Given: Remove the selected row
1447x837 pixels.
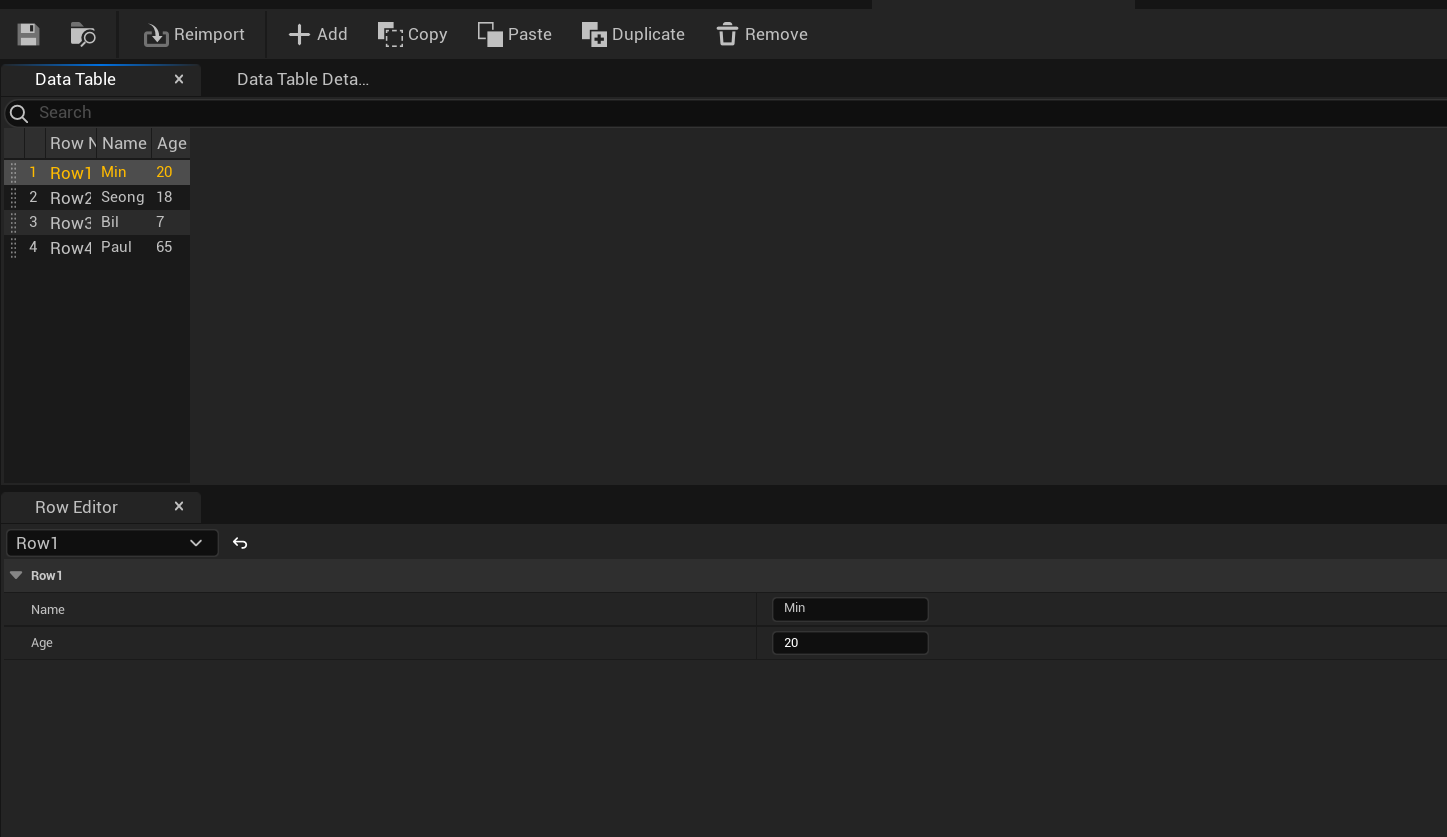Looking at the screenshot, I should (762, 35).
